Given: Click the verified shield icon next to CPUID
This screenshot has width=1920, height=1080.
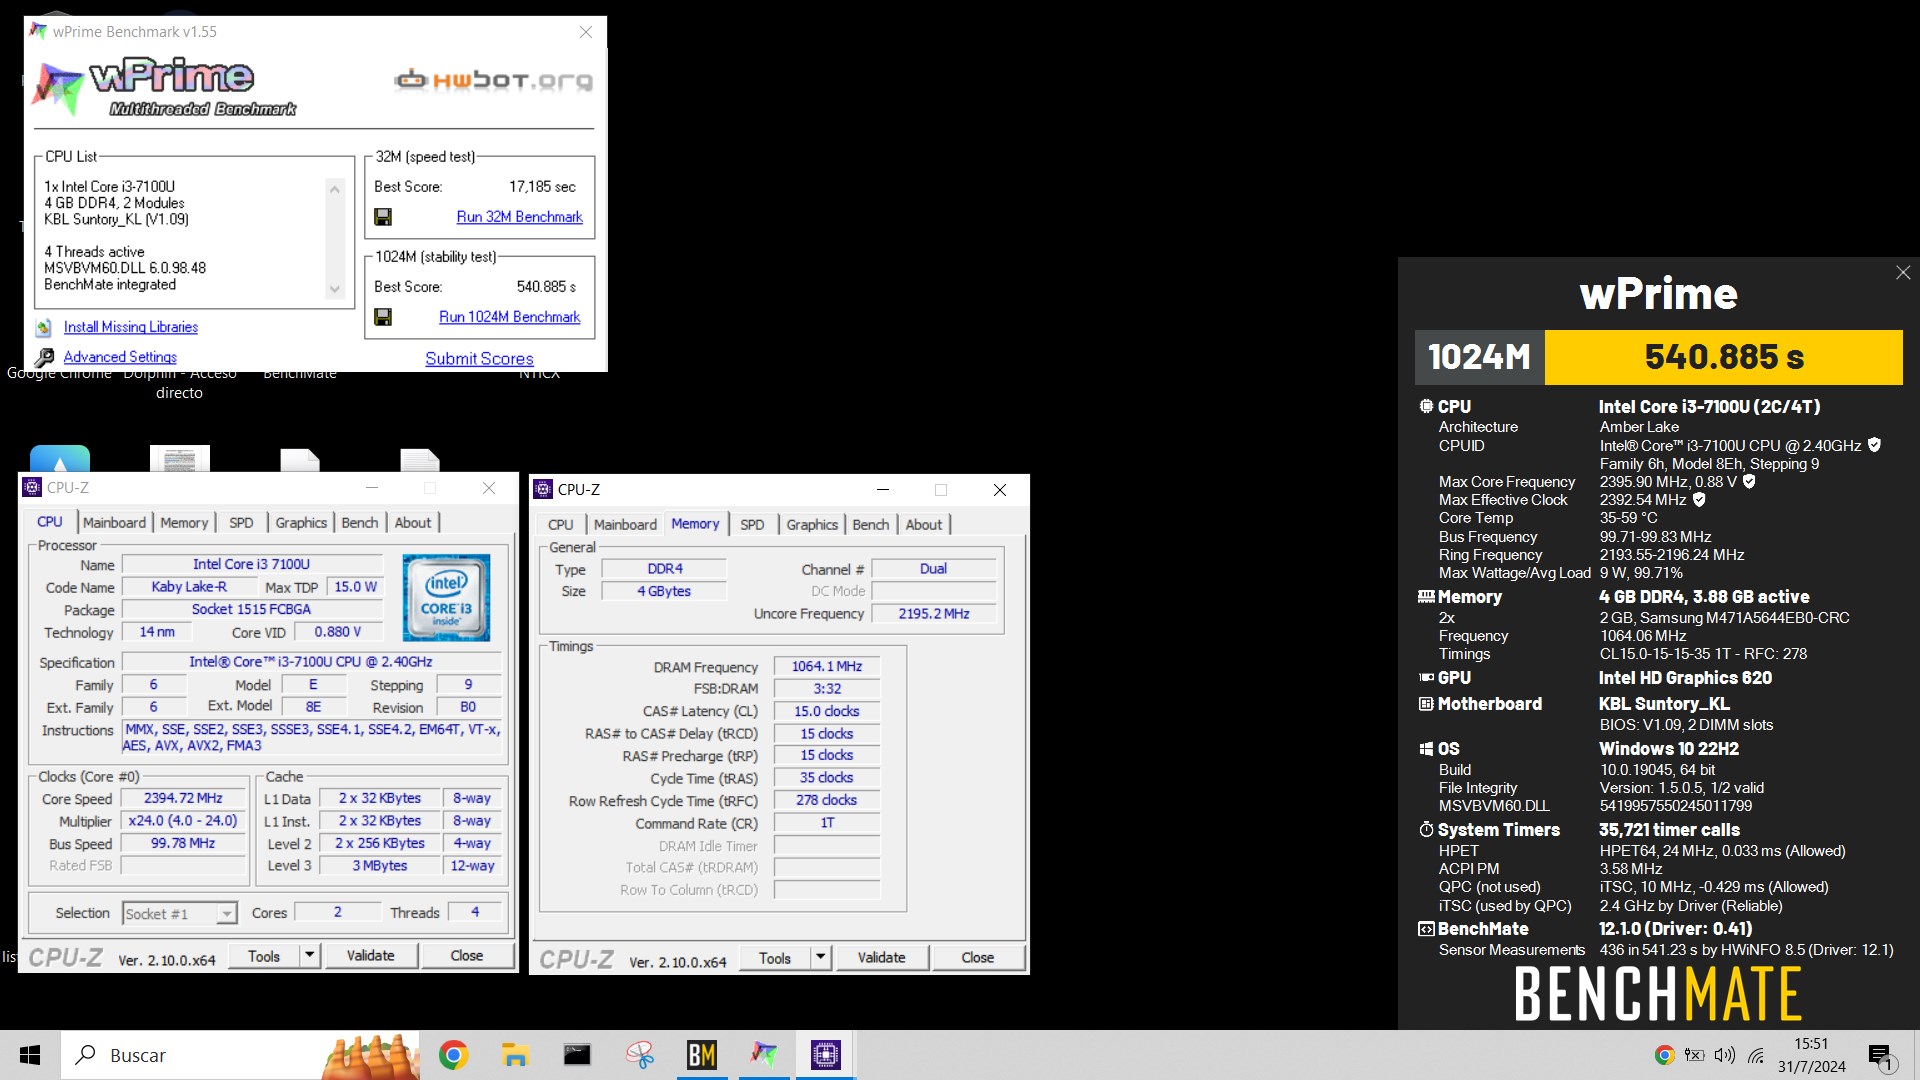Looking at the screenshot, I should point(1874,445).
